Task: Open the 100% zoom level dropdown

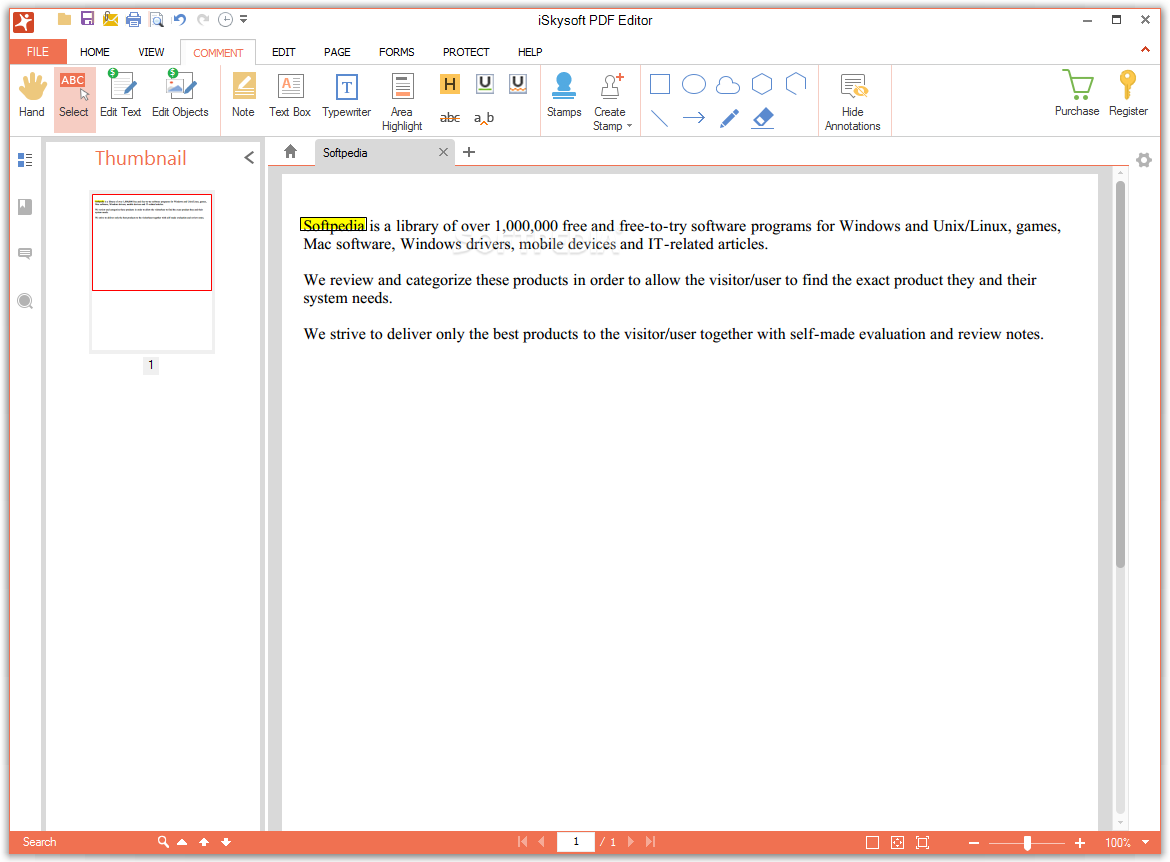Action: pyautogui.click(x=1145, y=843)
